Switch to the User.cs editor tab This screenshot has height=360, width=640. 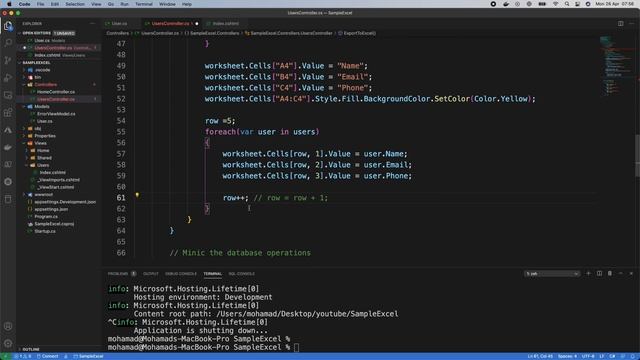(118, 24)
